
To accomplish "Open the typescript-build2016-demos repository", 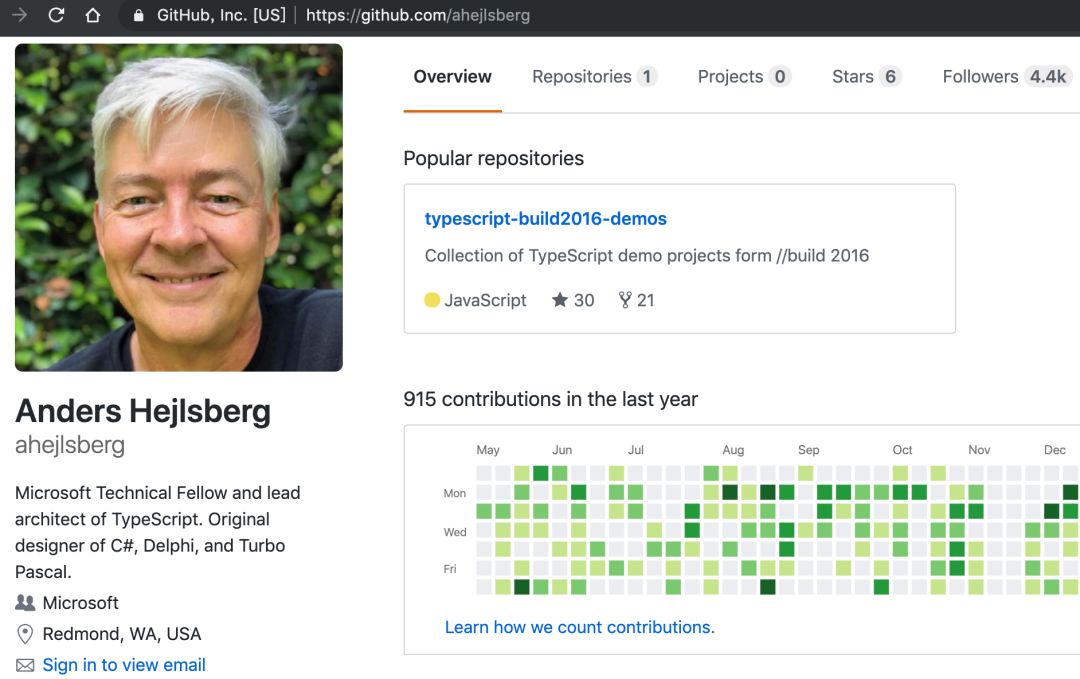I will point(546,218).
